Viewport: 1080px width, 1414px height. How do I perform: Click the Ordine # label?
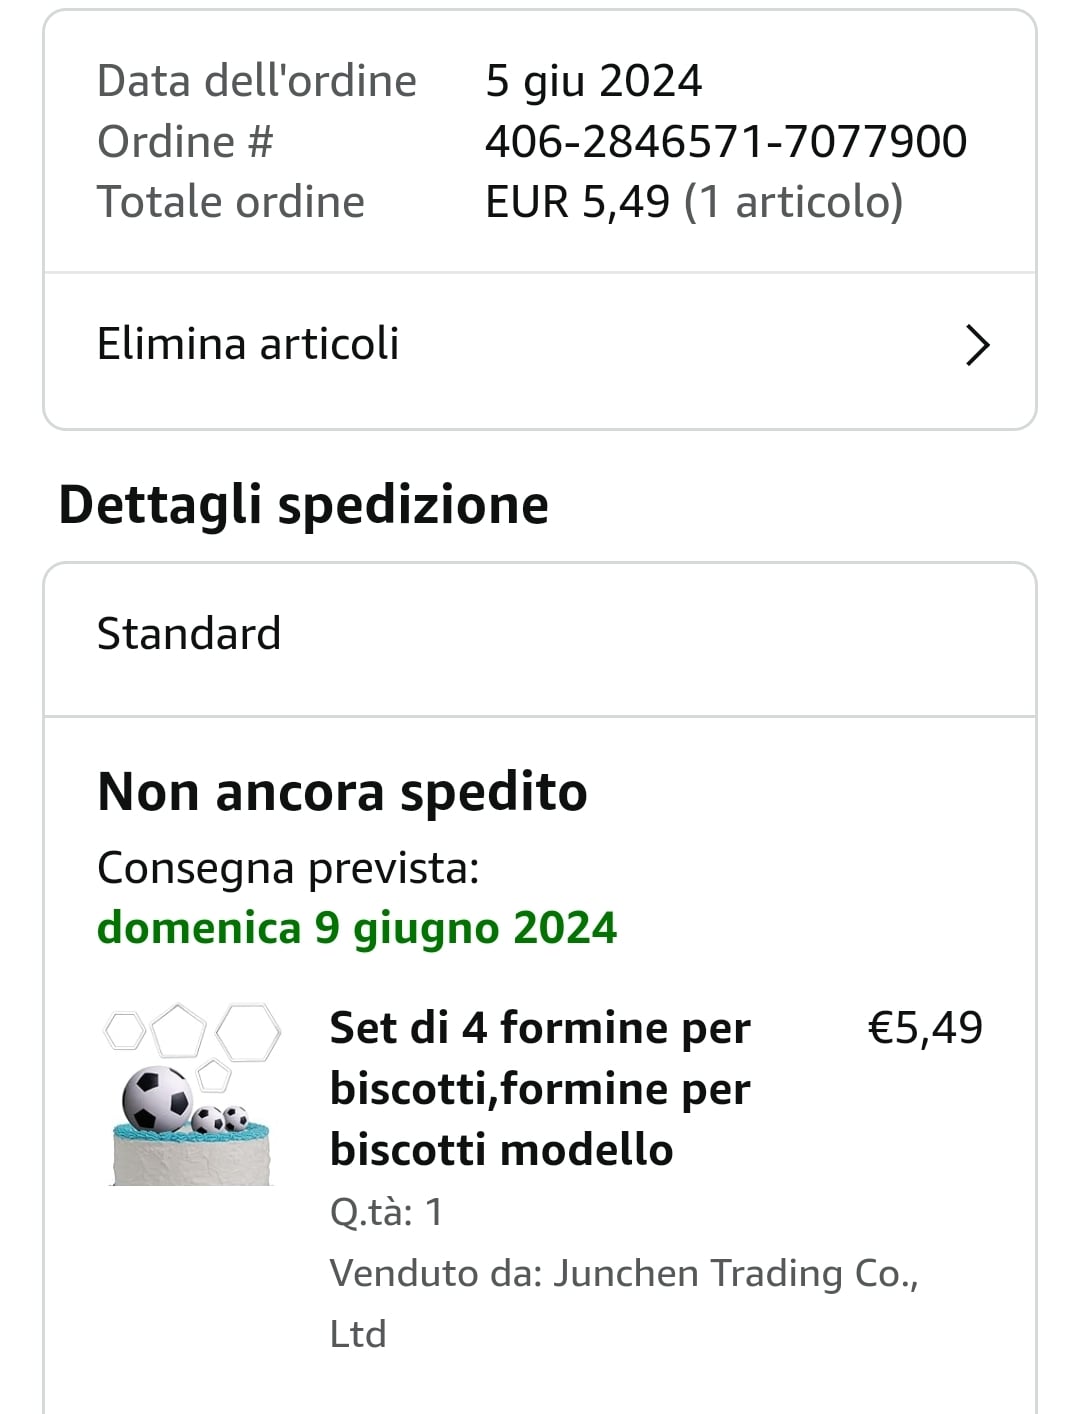click(185, 142)
